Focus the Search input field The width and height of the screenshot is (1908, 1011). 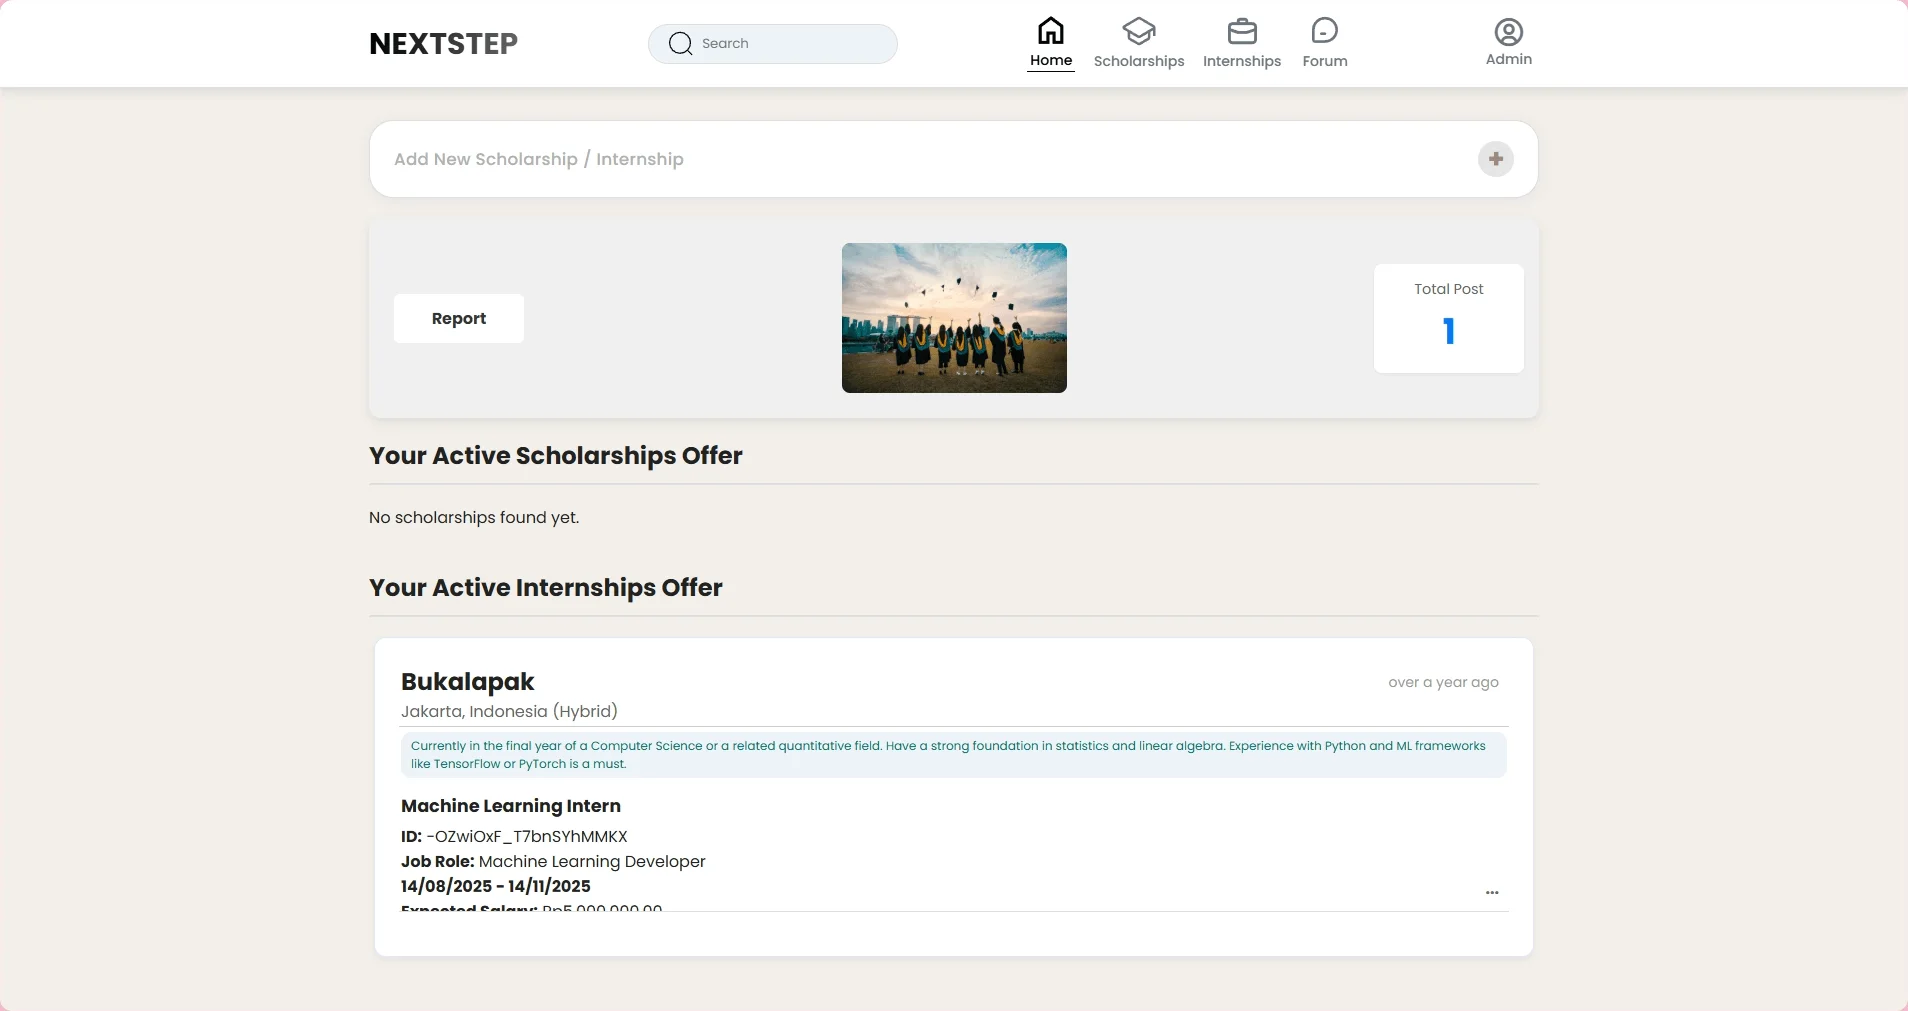[773, 44]
